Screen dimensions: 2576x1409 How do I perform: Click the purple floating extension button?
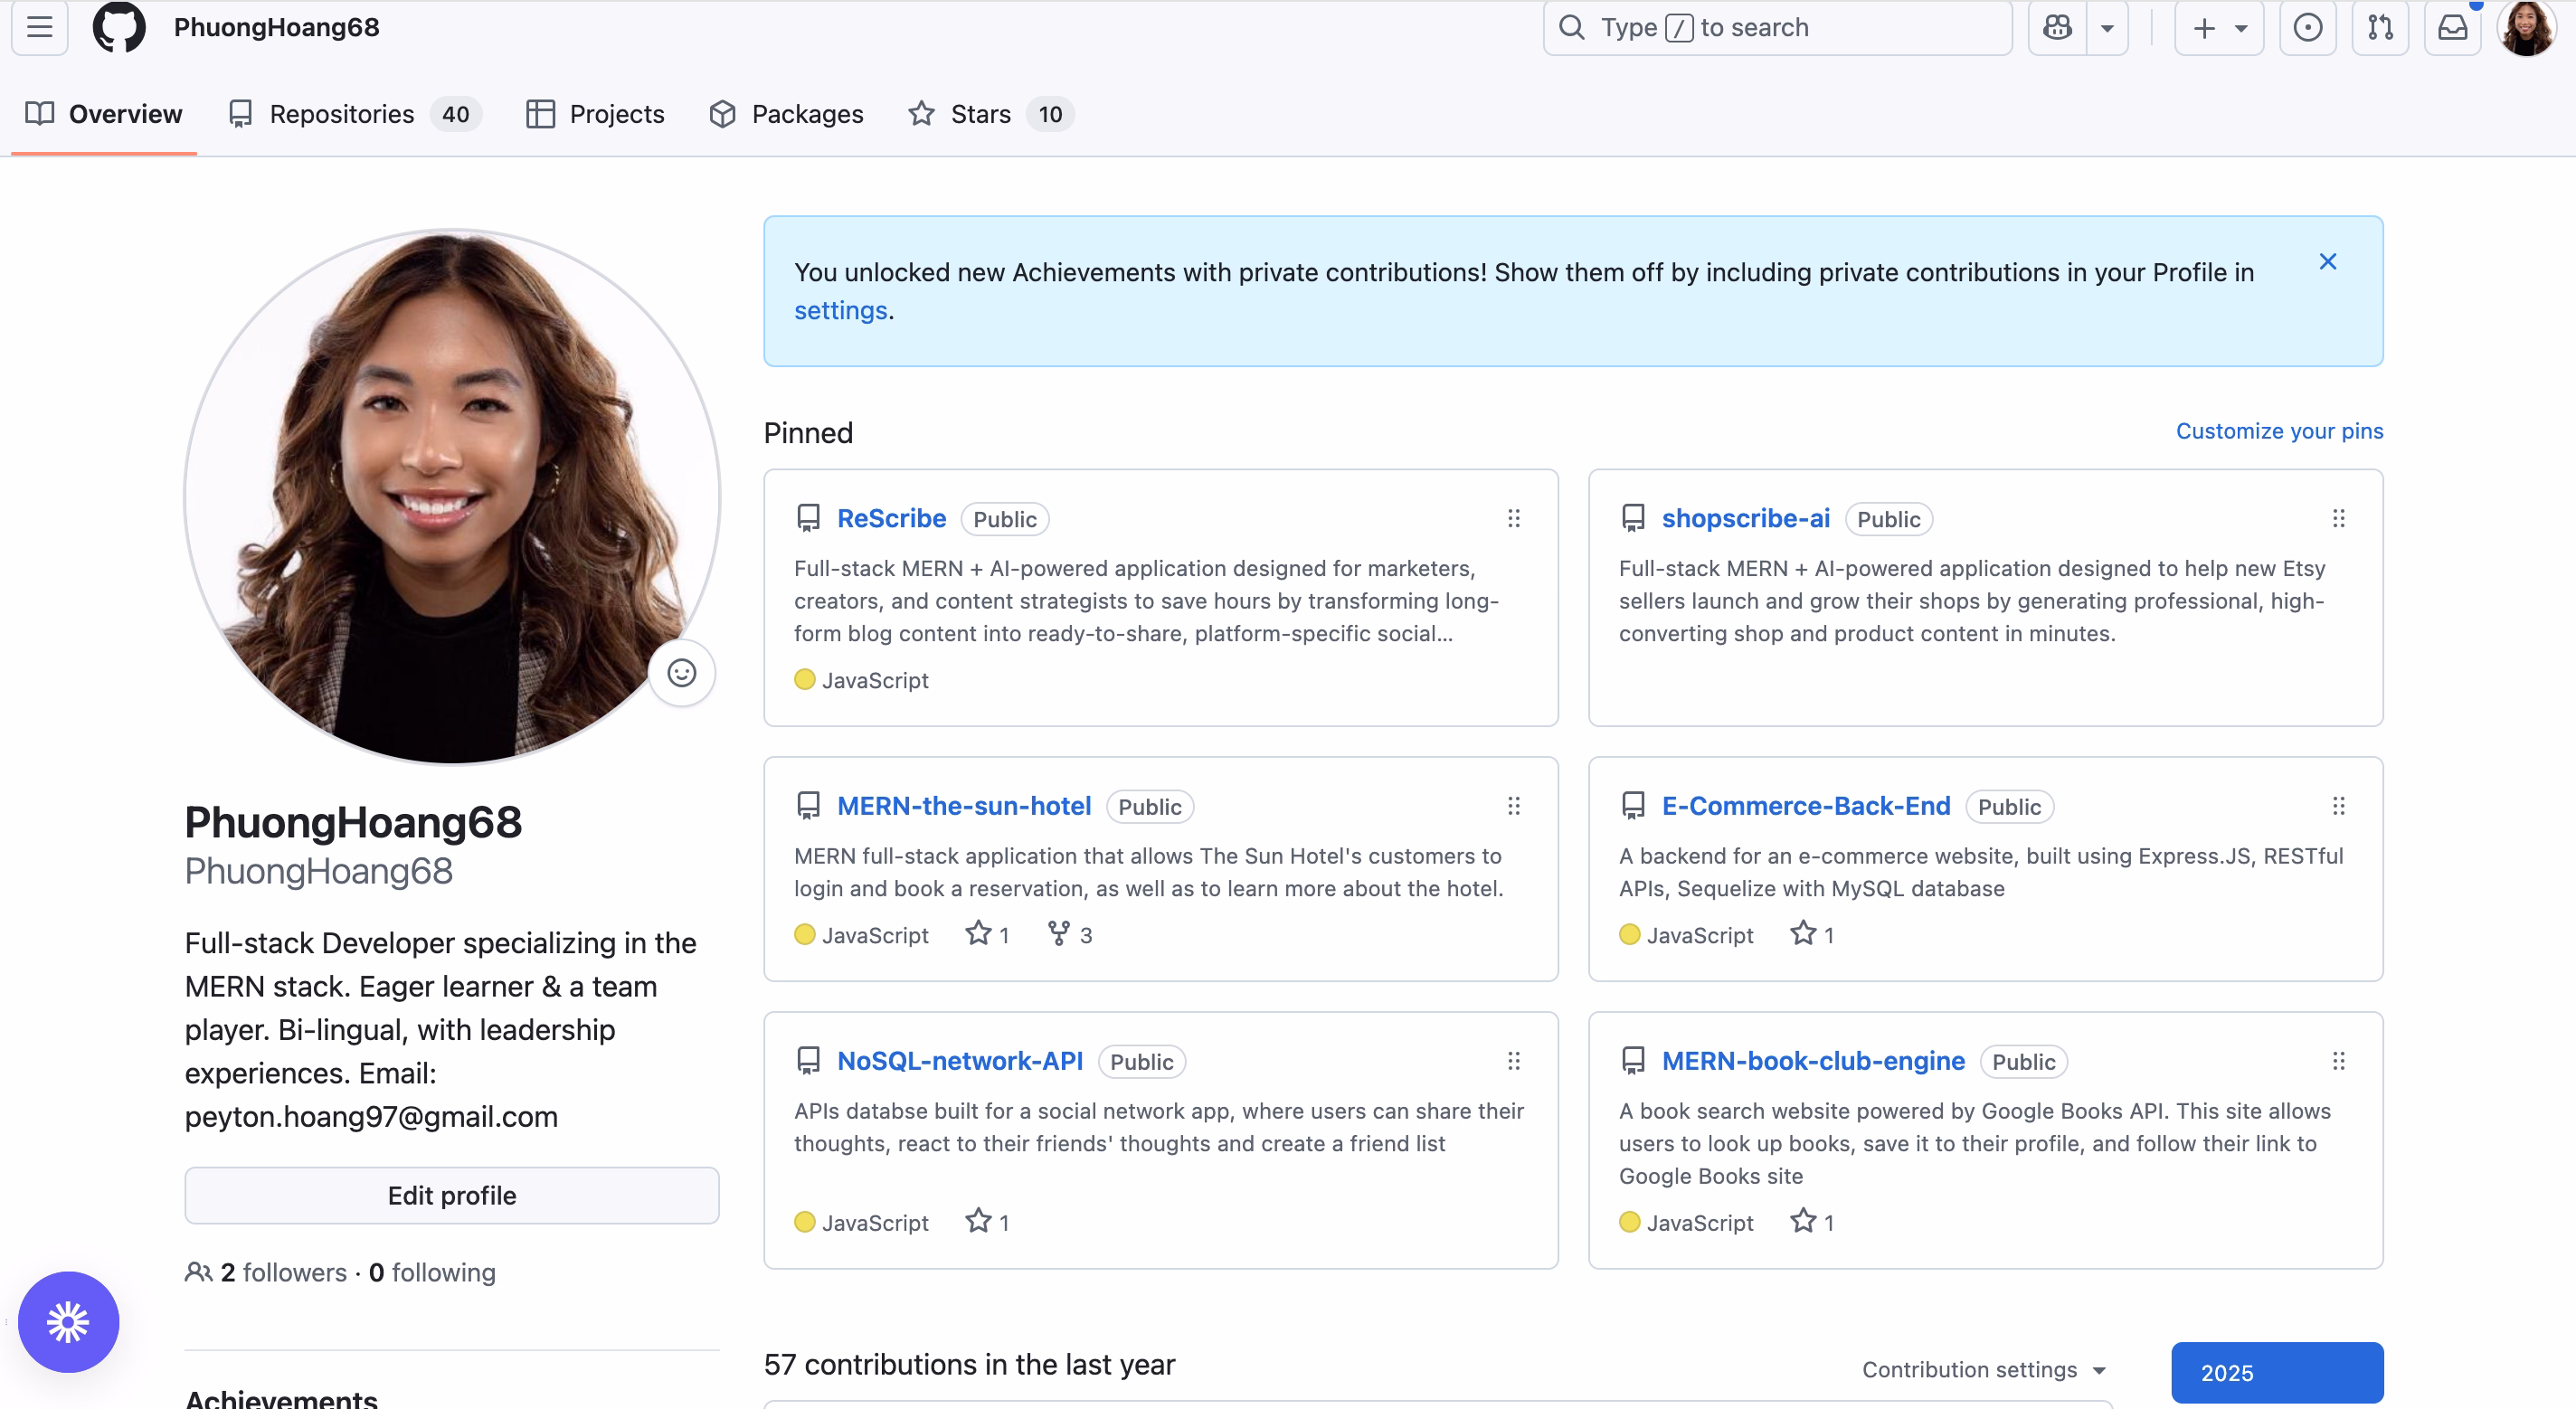click(x=68, y=1322)
